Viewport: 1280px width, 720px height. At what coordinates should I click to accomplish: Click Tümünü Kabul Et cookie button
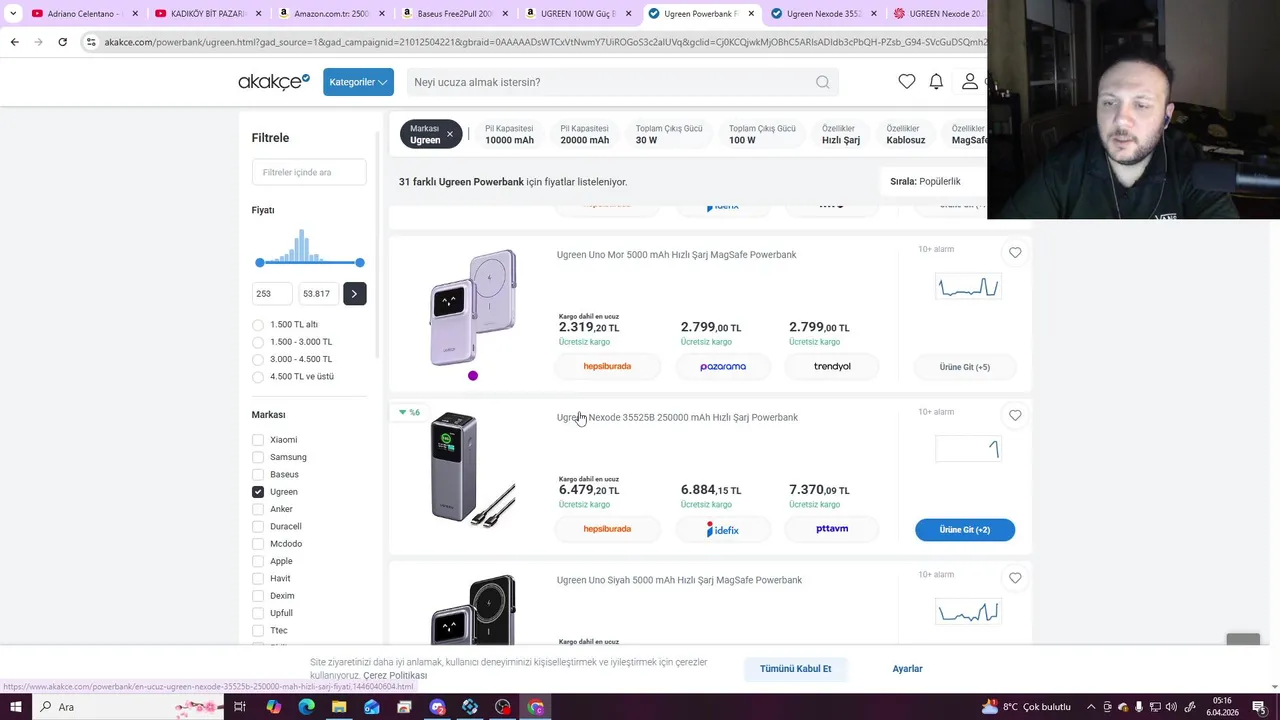point(795,669)
